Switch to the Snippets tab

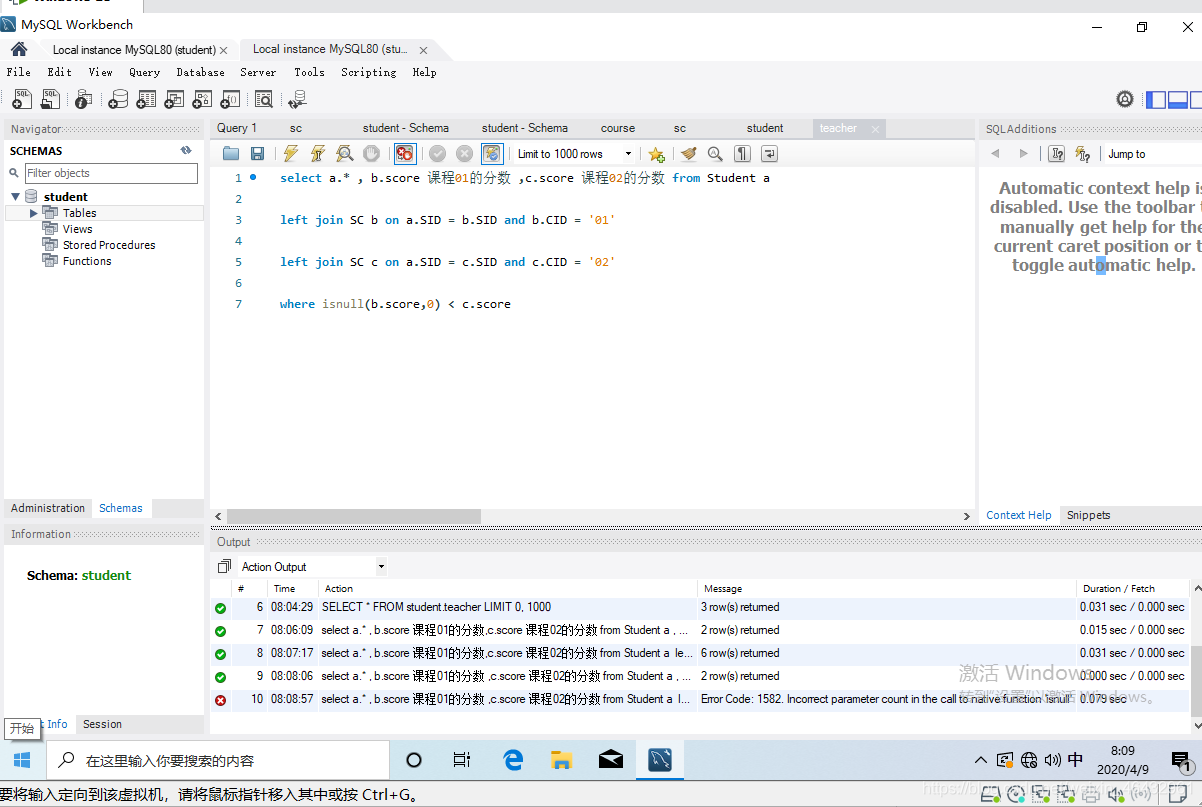1088,515
